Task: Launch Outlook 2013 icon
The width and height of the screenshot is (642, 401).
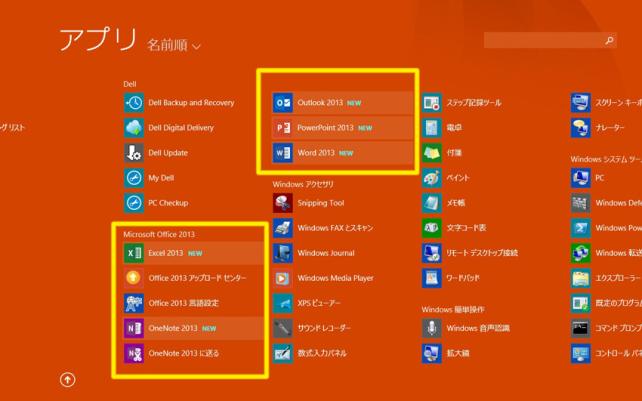Action: click(283, 102)
